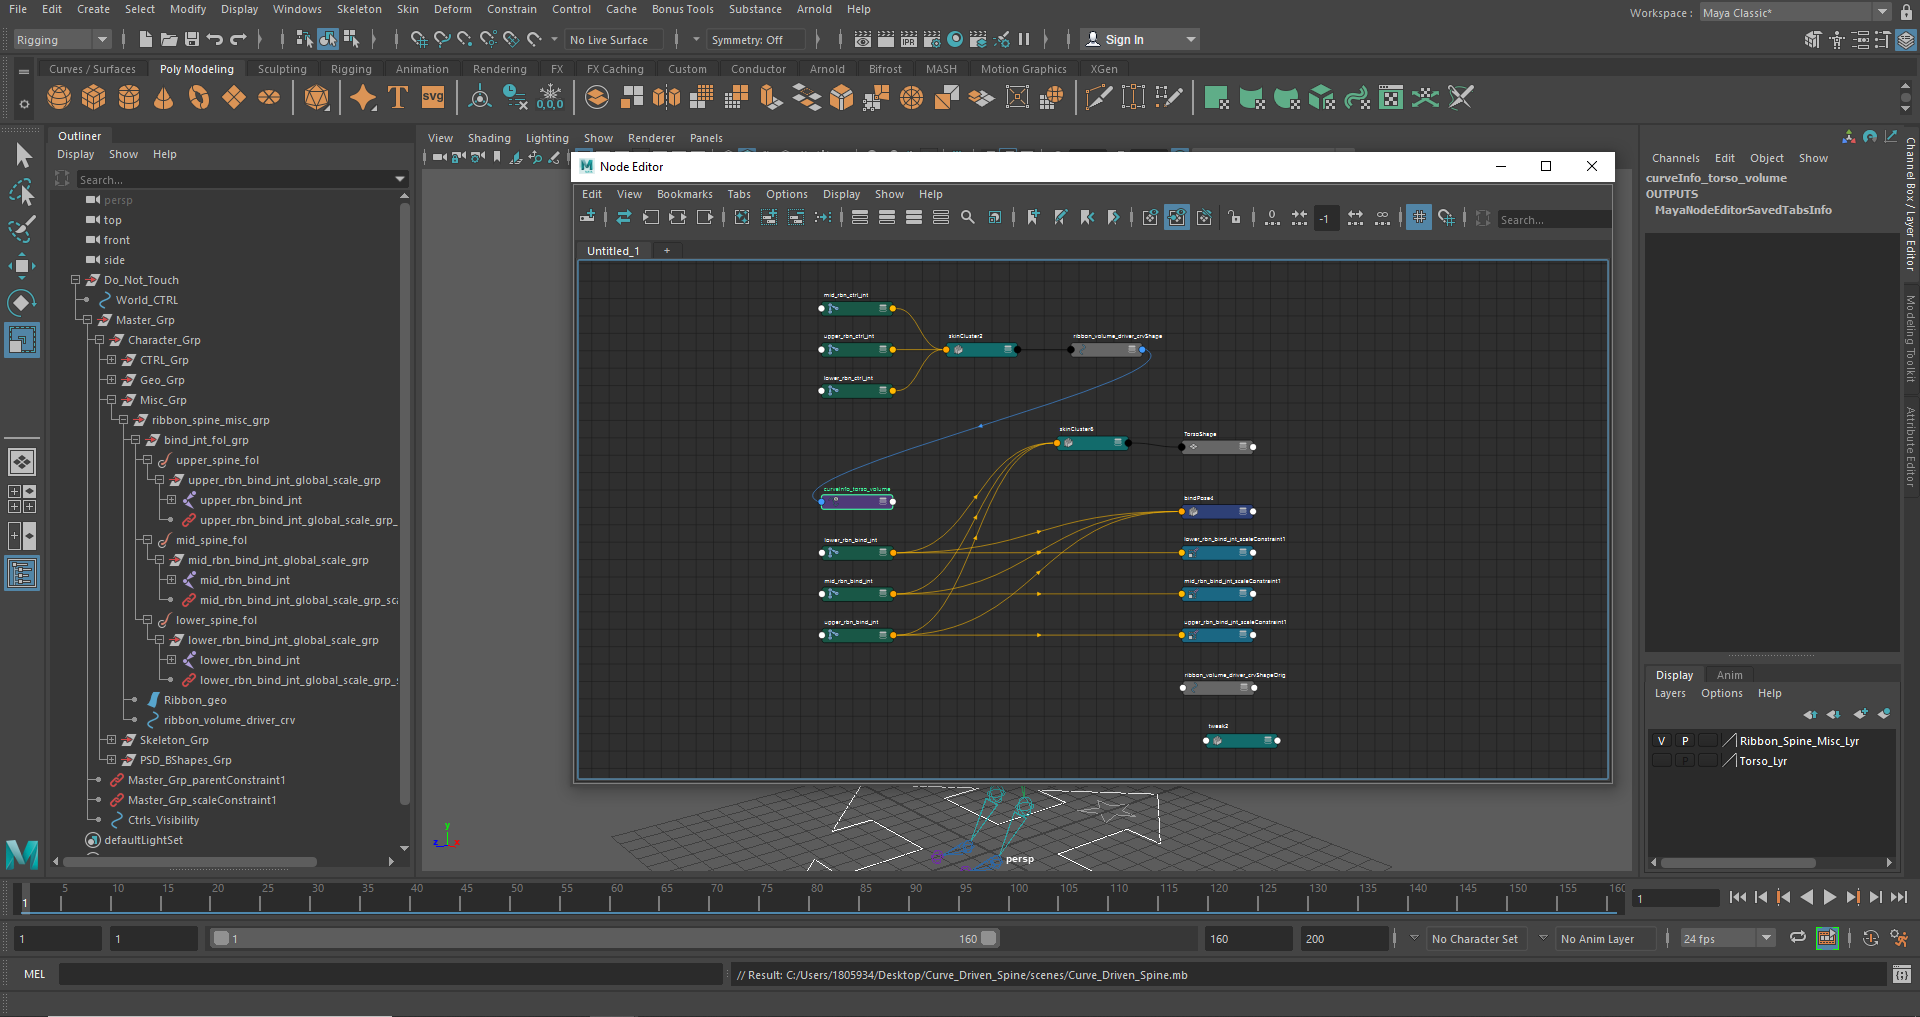Click the Undo arrow in status line
Screen dimensions: 1920x1017
pyautogui.click(x=215, y=39)
